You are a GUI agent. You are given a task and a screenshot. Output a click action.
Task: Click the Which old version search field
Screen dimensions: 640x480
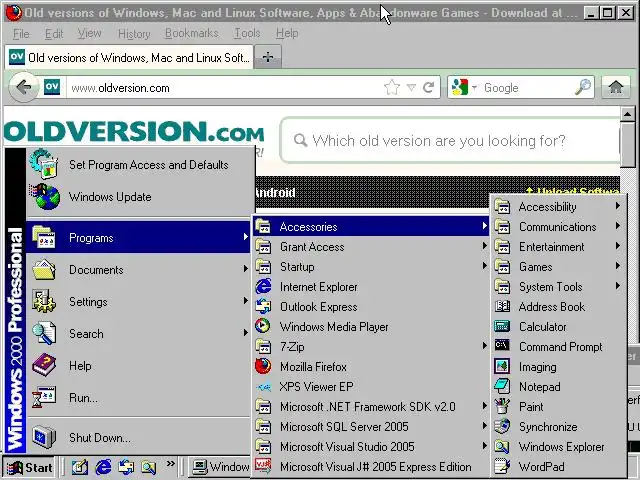[x=450, y=141]
